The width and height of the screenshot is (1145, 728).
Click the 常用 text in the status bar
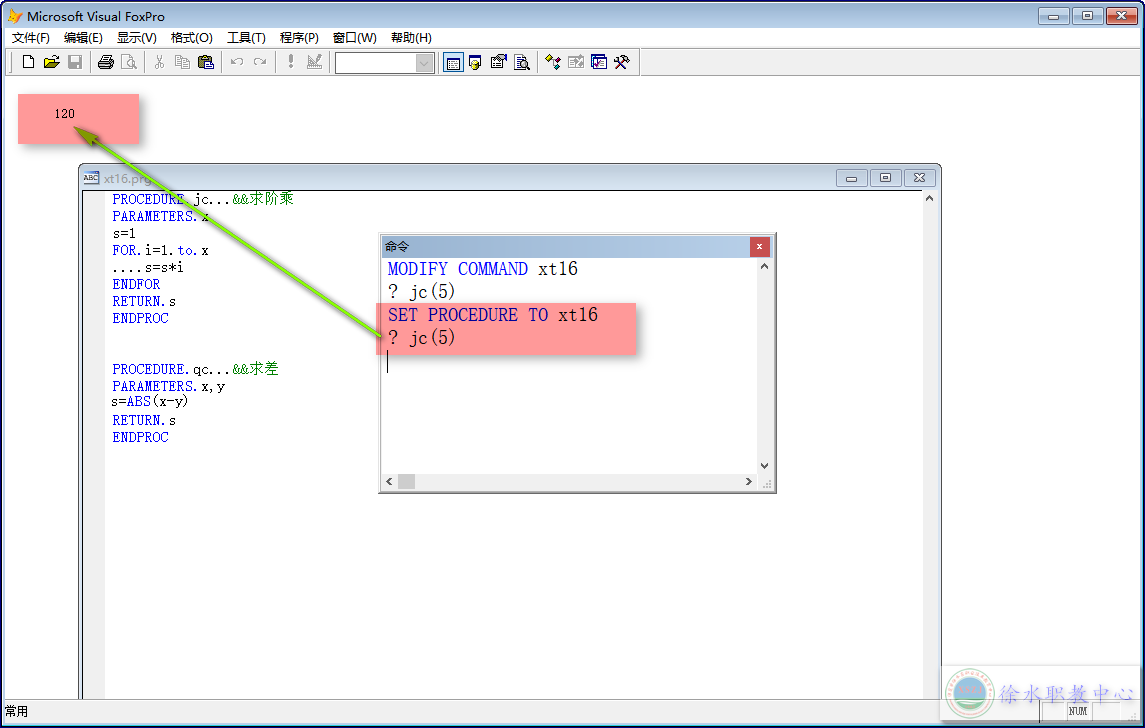click(16, 711)
